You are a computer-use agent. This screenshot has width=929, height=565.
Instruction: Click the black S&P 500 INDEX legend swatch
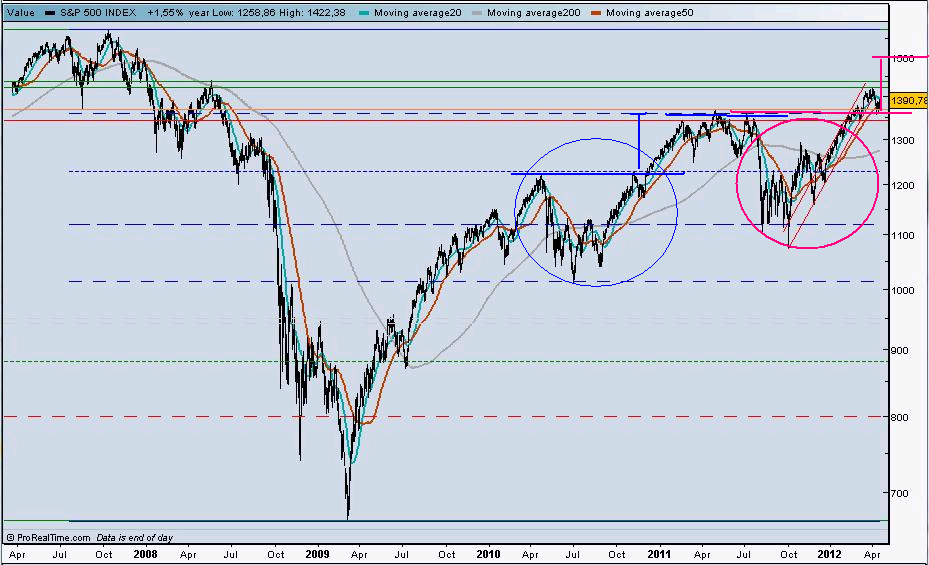50,12
